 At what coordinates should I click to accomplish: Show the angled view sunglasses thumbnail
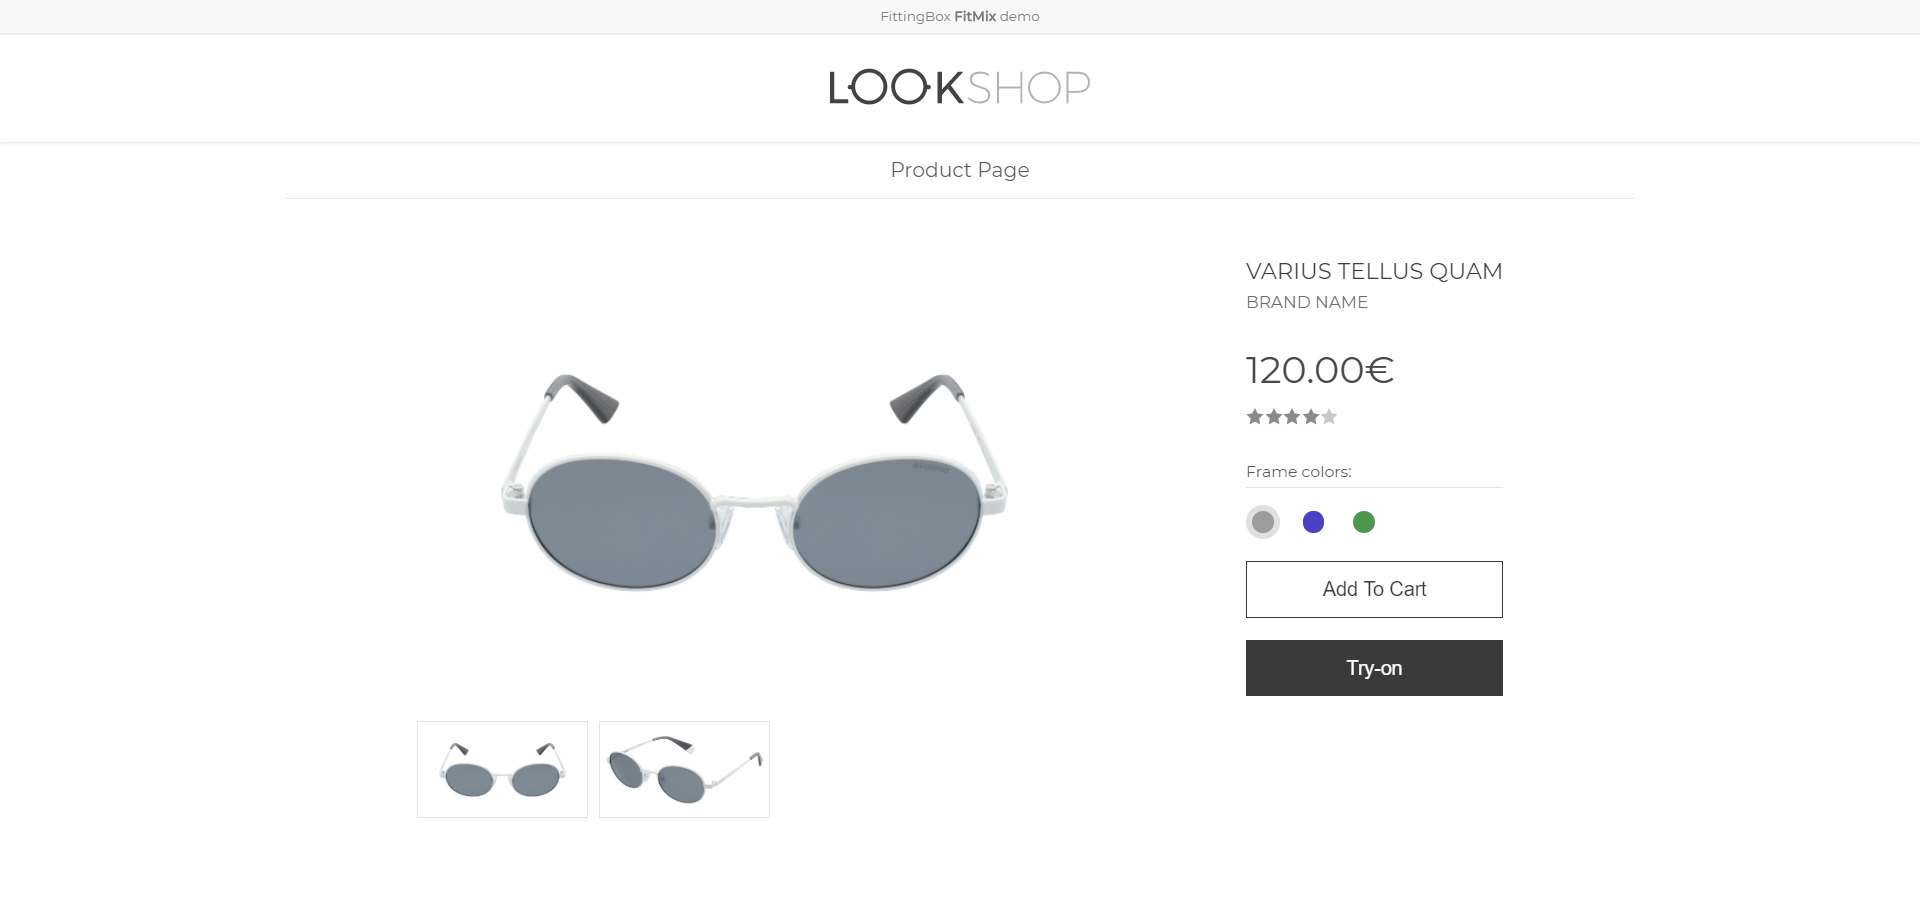tap(684, 769)
